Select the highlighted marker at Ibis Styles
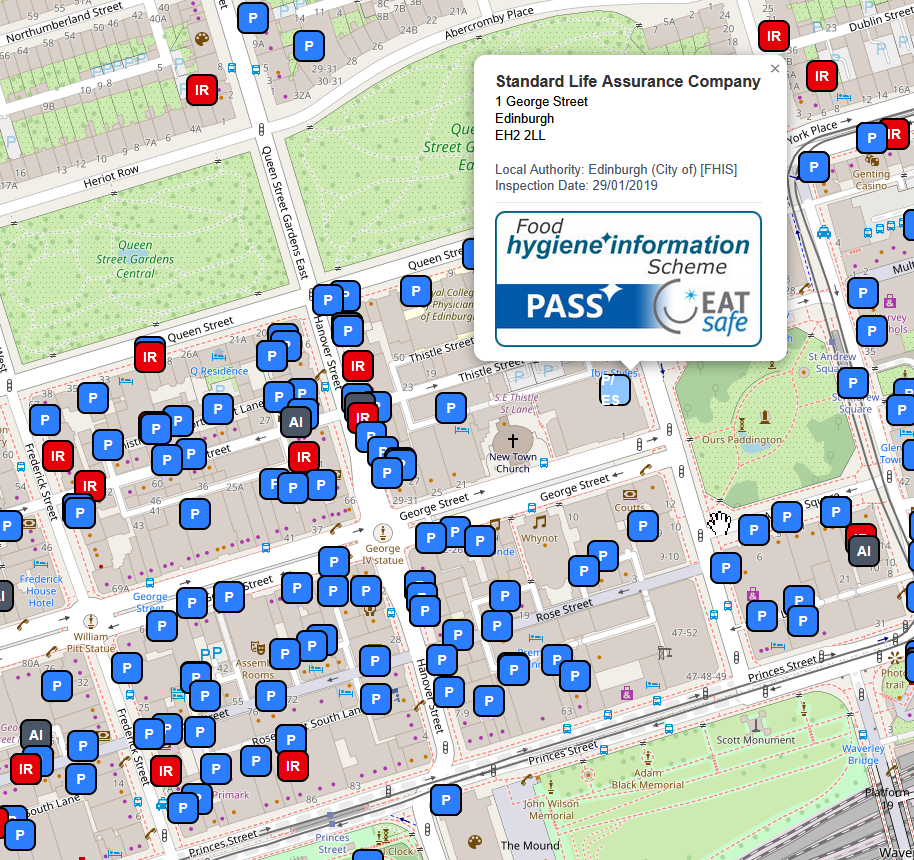This screenshot has width=914, height=860. [x=615, y=391]
